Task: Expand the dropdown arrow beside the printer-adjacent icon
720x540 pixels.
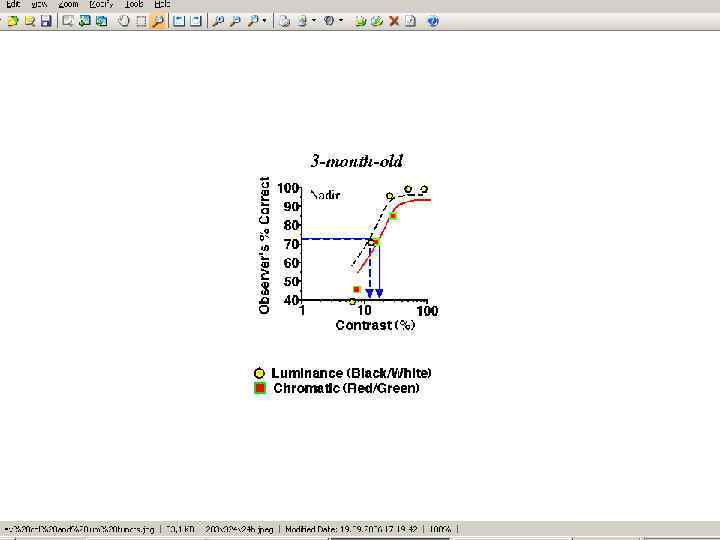Action: (x=314, y=21)
